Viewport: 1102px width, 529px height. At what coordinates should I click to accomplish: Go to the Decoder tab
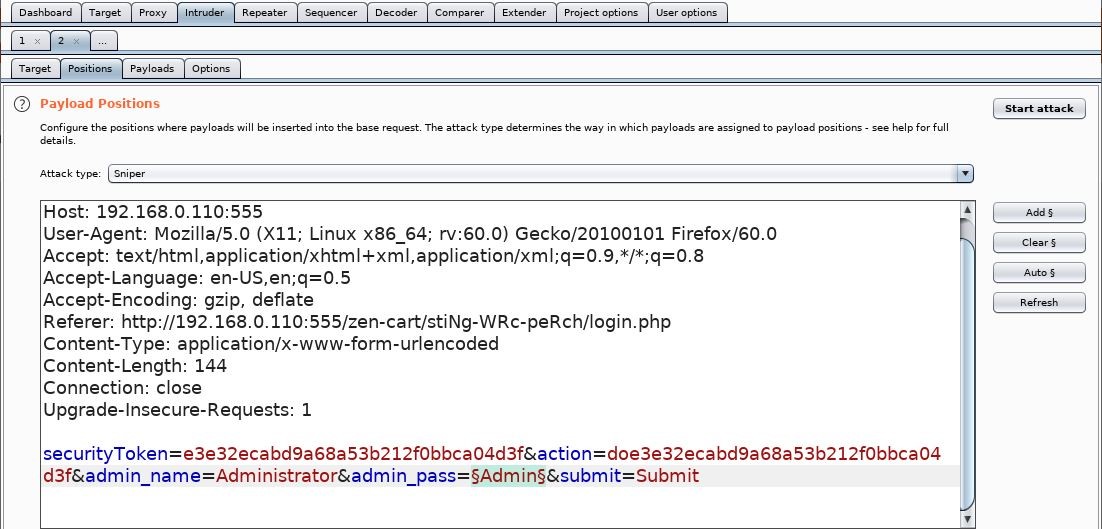(396, 12)
